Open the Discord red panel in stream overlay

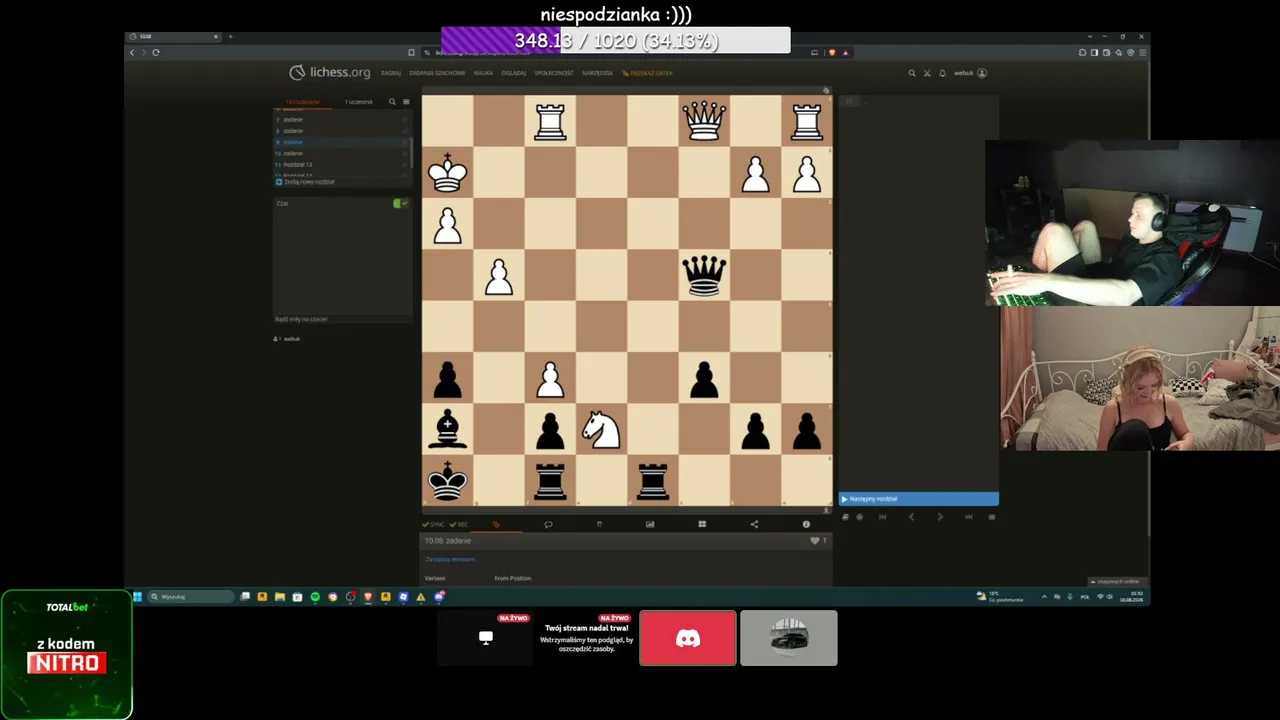[688, 638]
